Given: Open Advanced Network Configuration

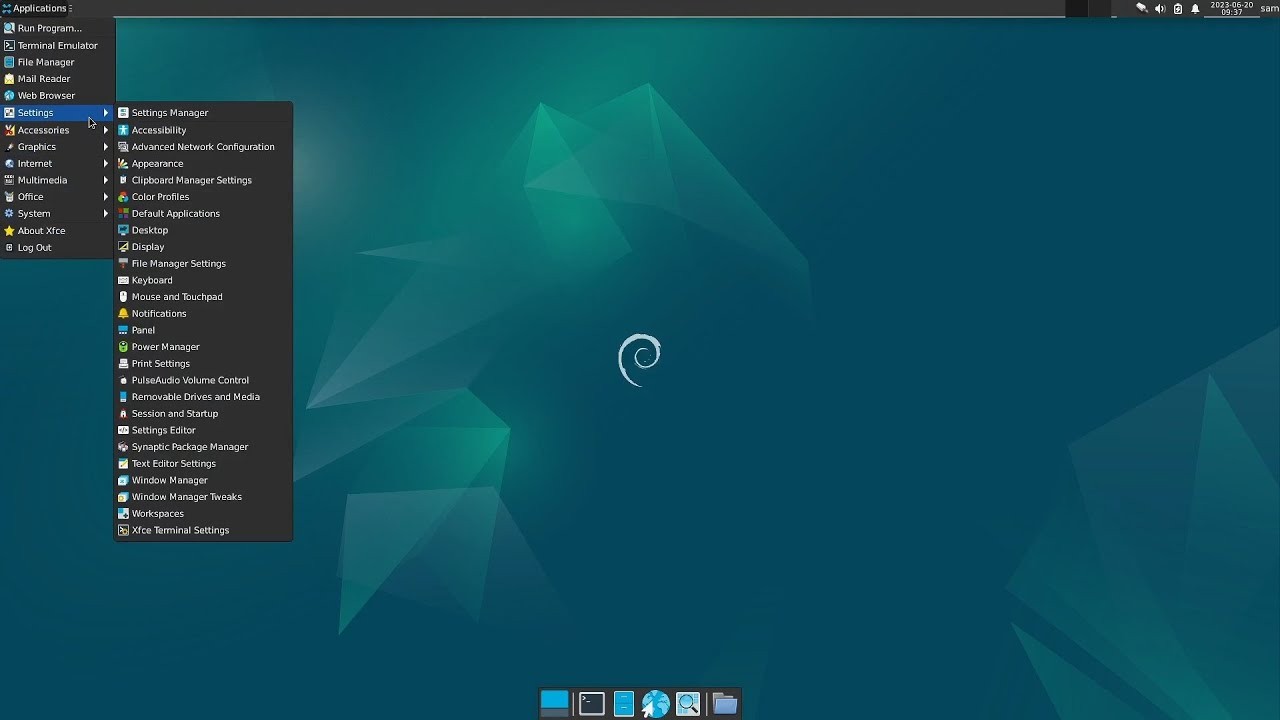Looking at the screenshot, I should [x=204, y=147].
